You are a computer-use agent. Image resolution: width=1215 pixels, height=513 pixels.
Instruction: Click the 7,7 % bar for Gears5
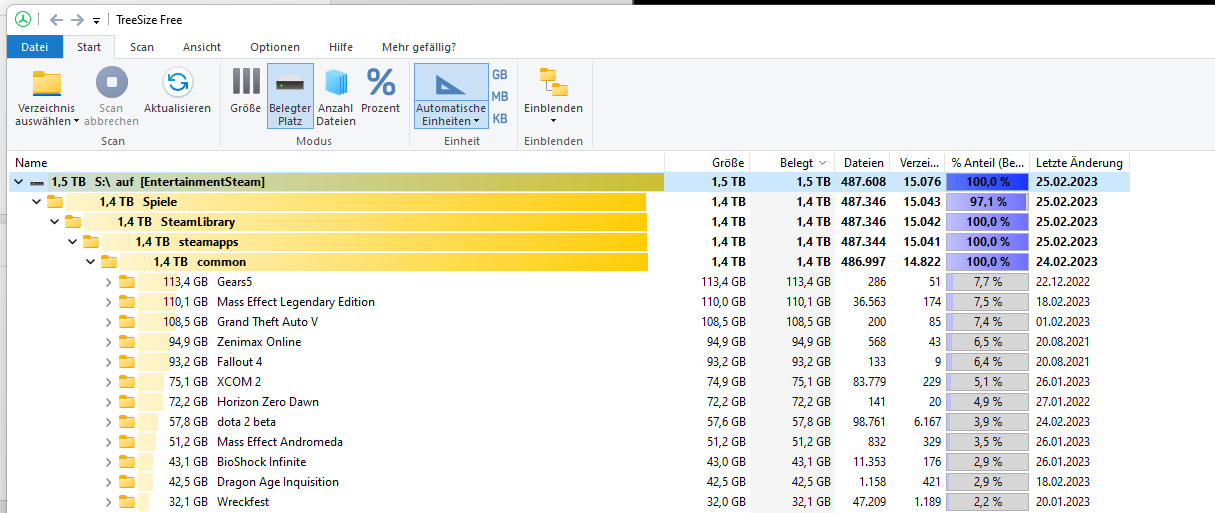987,282
